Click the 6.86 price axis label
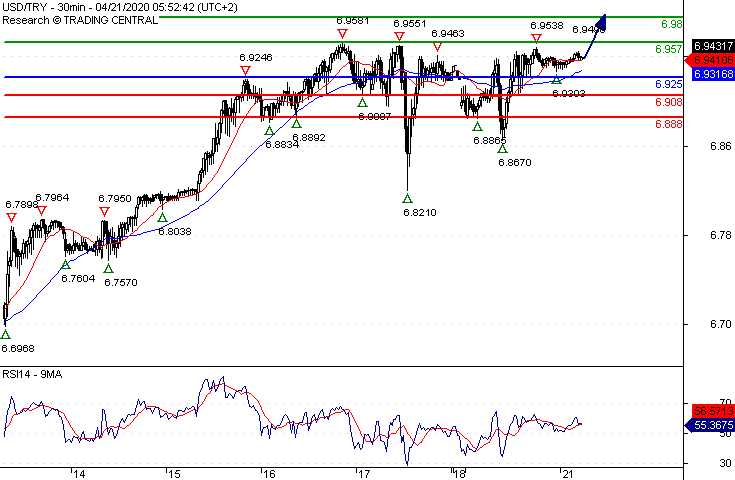Image resolution: width=735 pixels, height=480 pixels. pos(720,146)
